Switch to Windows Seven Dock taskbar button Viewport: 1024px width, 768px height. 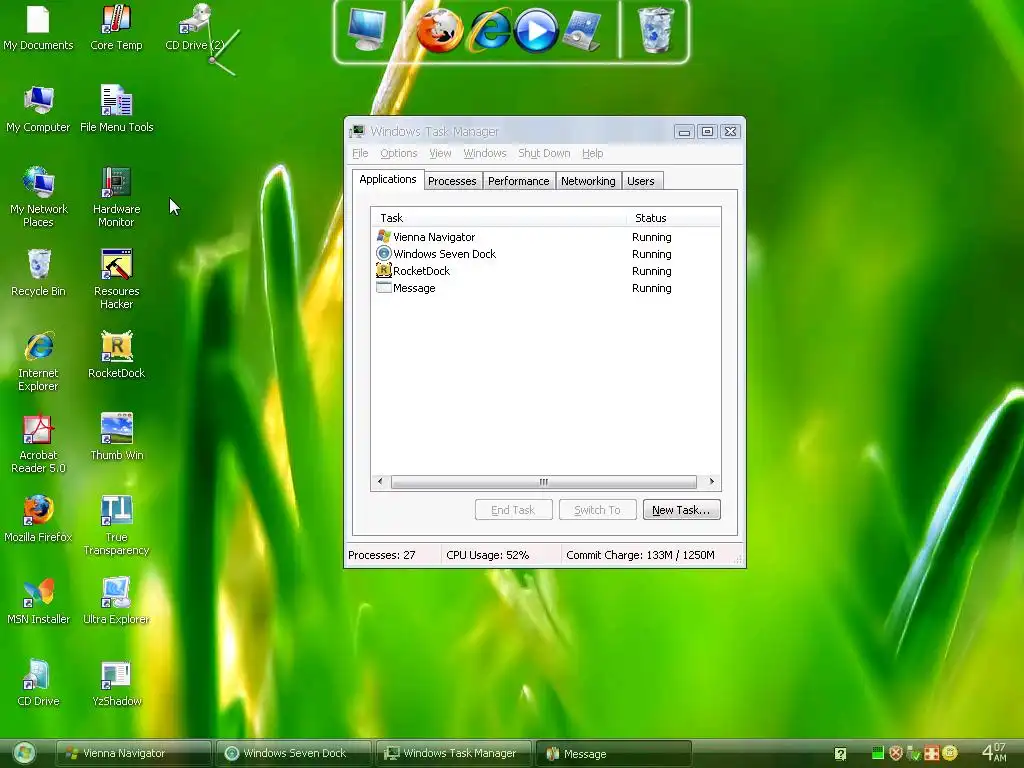[x=294, y=754]
